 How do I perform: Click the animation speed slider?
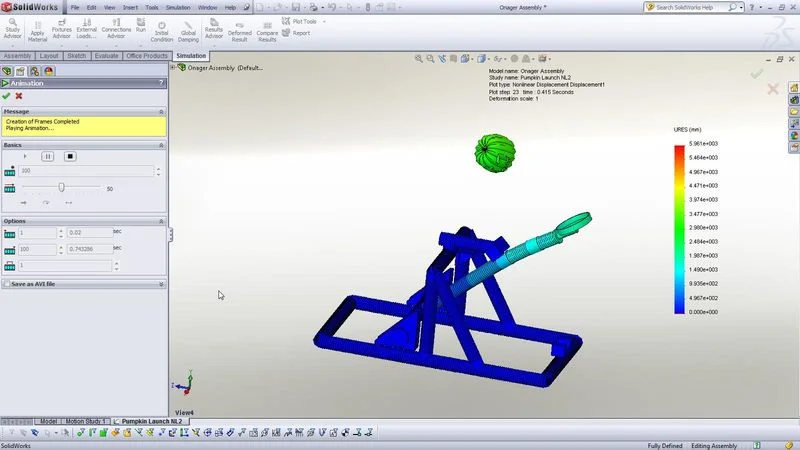tap(62, 187)
